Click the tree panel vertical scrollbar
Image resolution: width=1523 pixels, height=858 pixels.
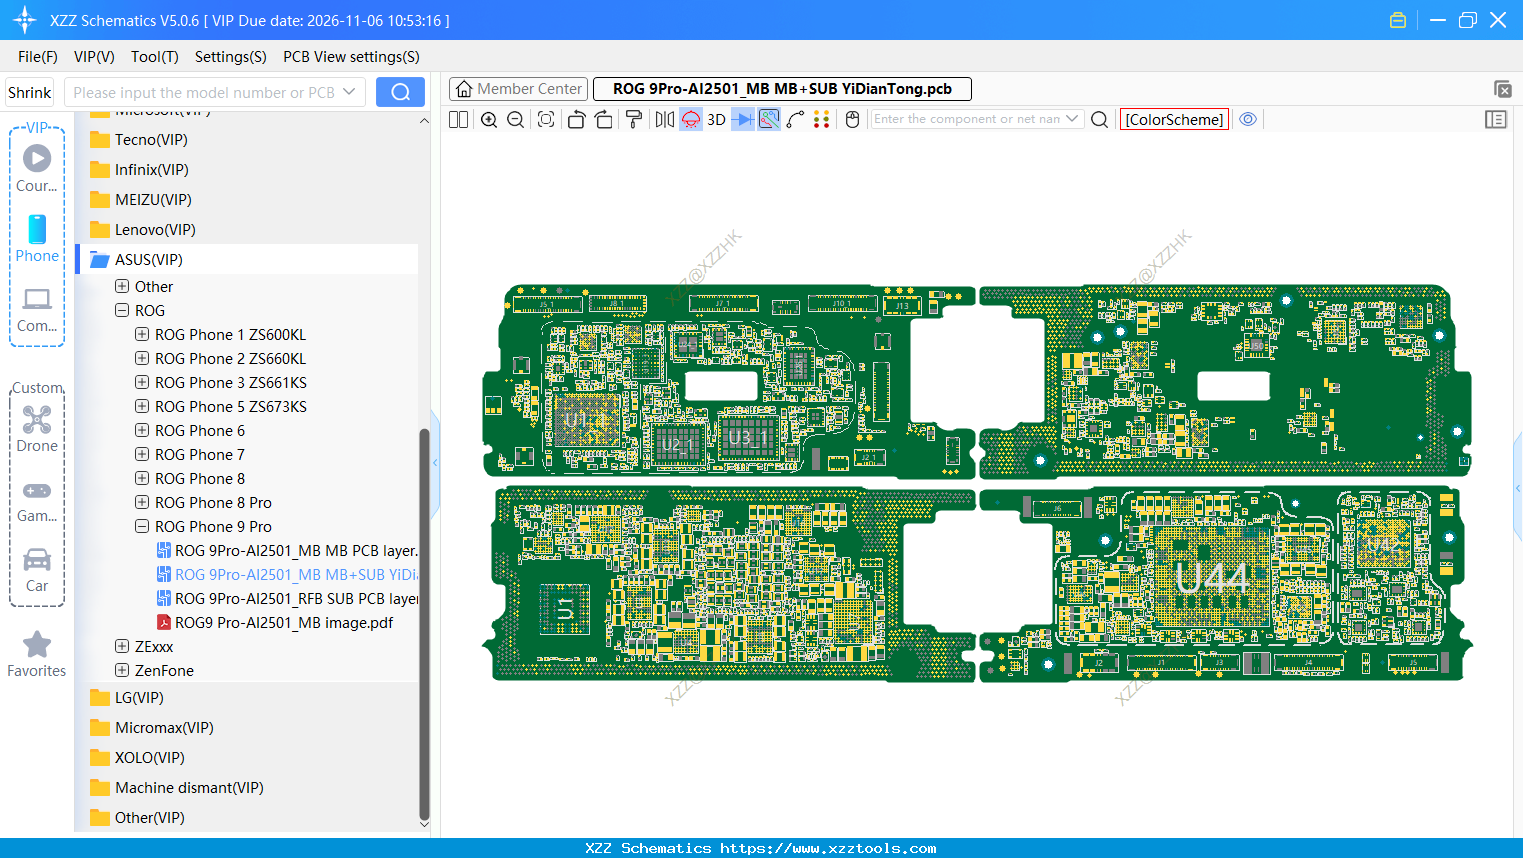[424, 625]
